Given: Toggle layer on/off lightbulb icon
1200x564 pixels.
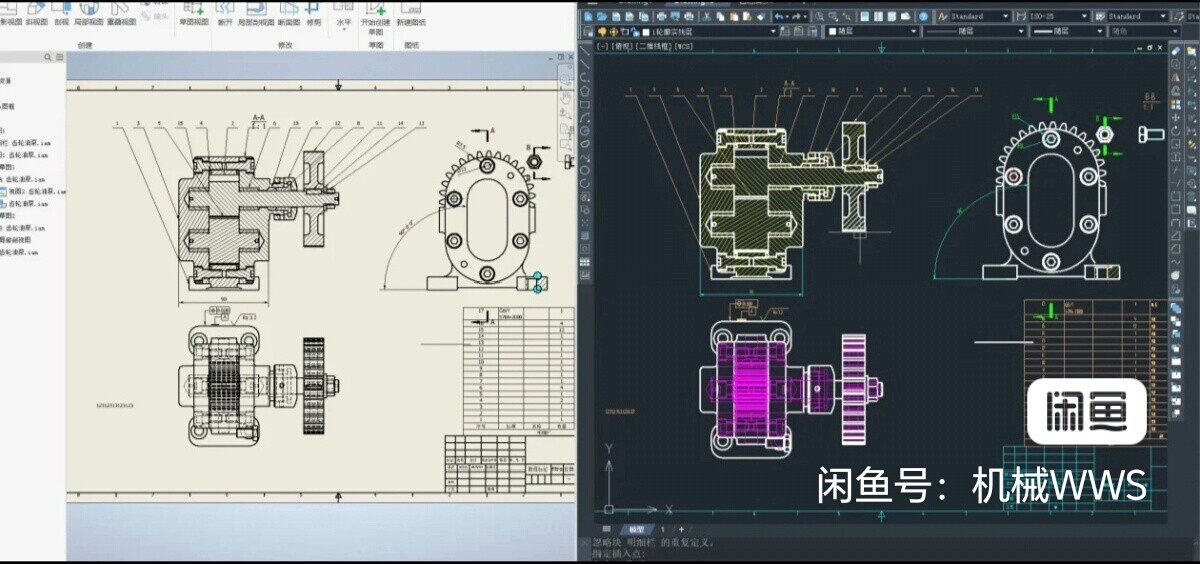Looking at the screenshot, I should (x=602, y=31).
